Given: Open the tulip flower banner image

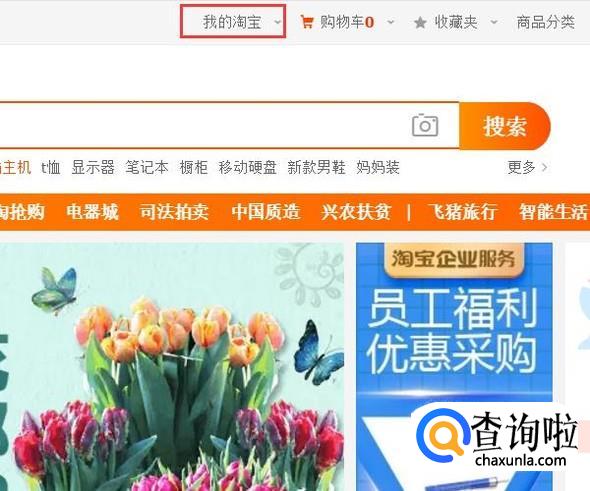Looking at the screenshot, I should [172, 367].
